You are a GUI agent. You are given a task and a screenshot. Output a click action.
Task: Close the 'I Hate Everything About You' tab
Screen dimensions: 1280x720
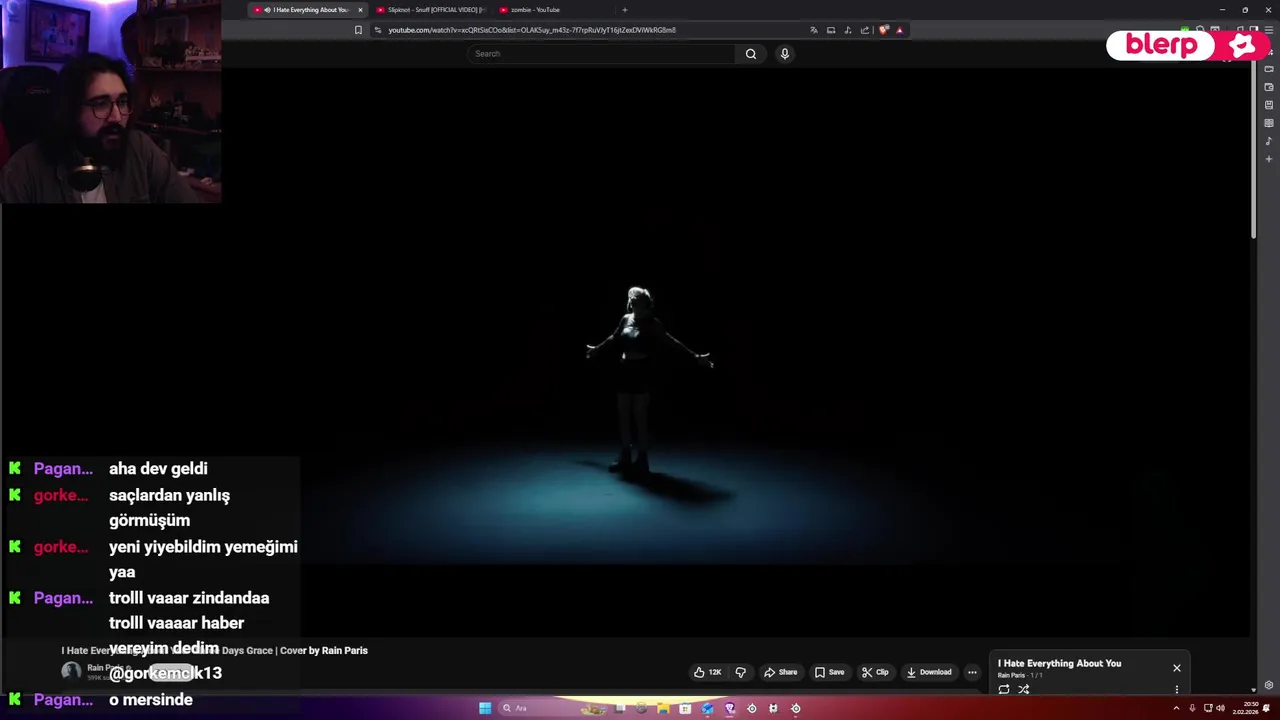pos(360,10)
